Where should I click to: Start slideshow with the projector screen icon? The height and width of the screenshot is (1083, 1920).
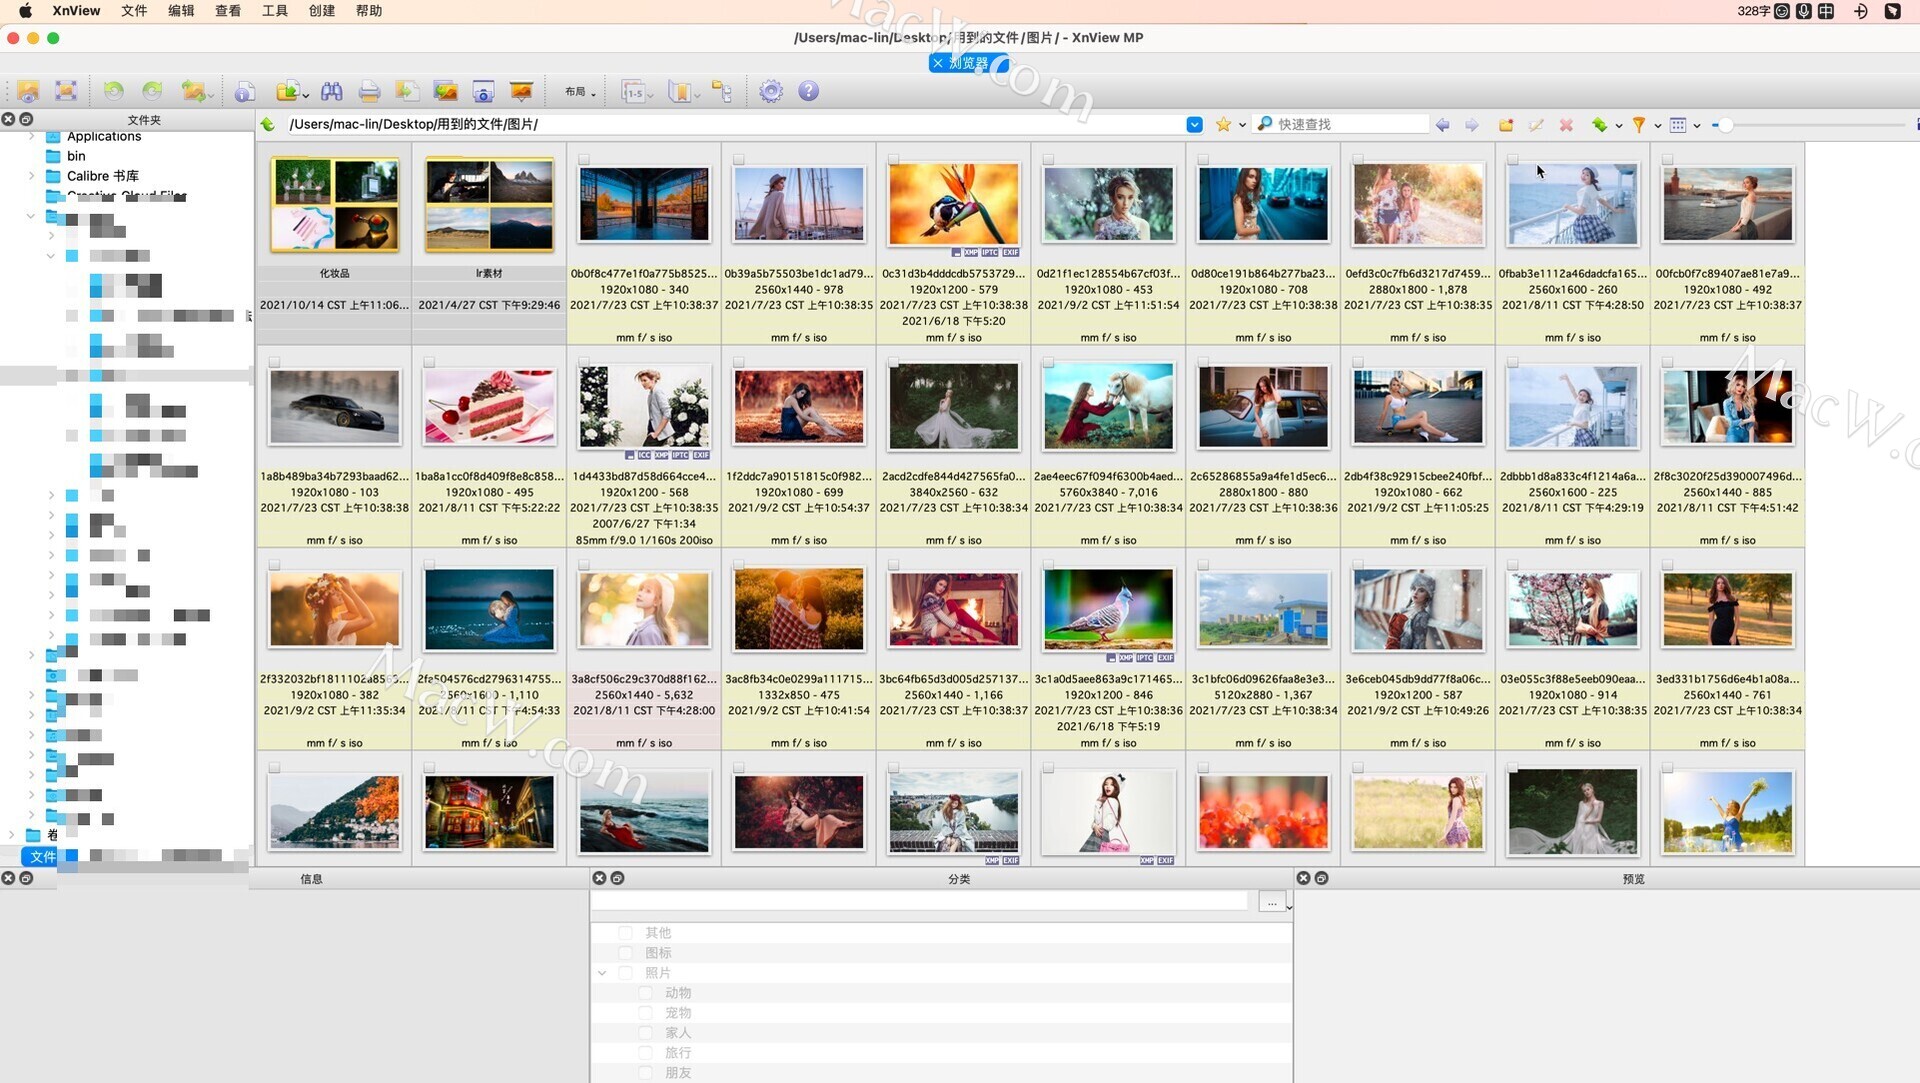tap(521, 92)
